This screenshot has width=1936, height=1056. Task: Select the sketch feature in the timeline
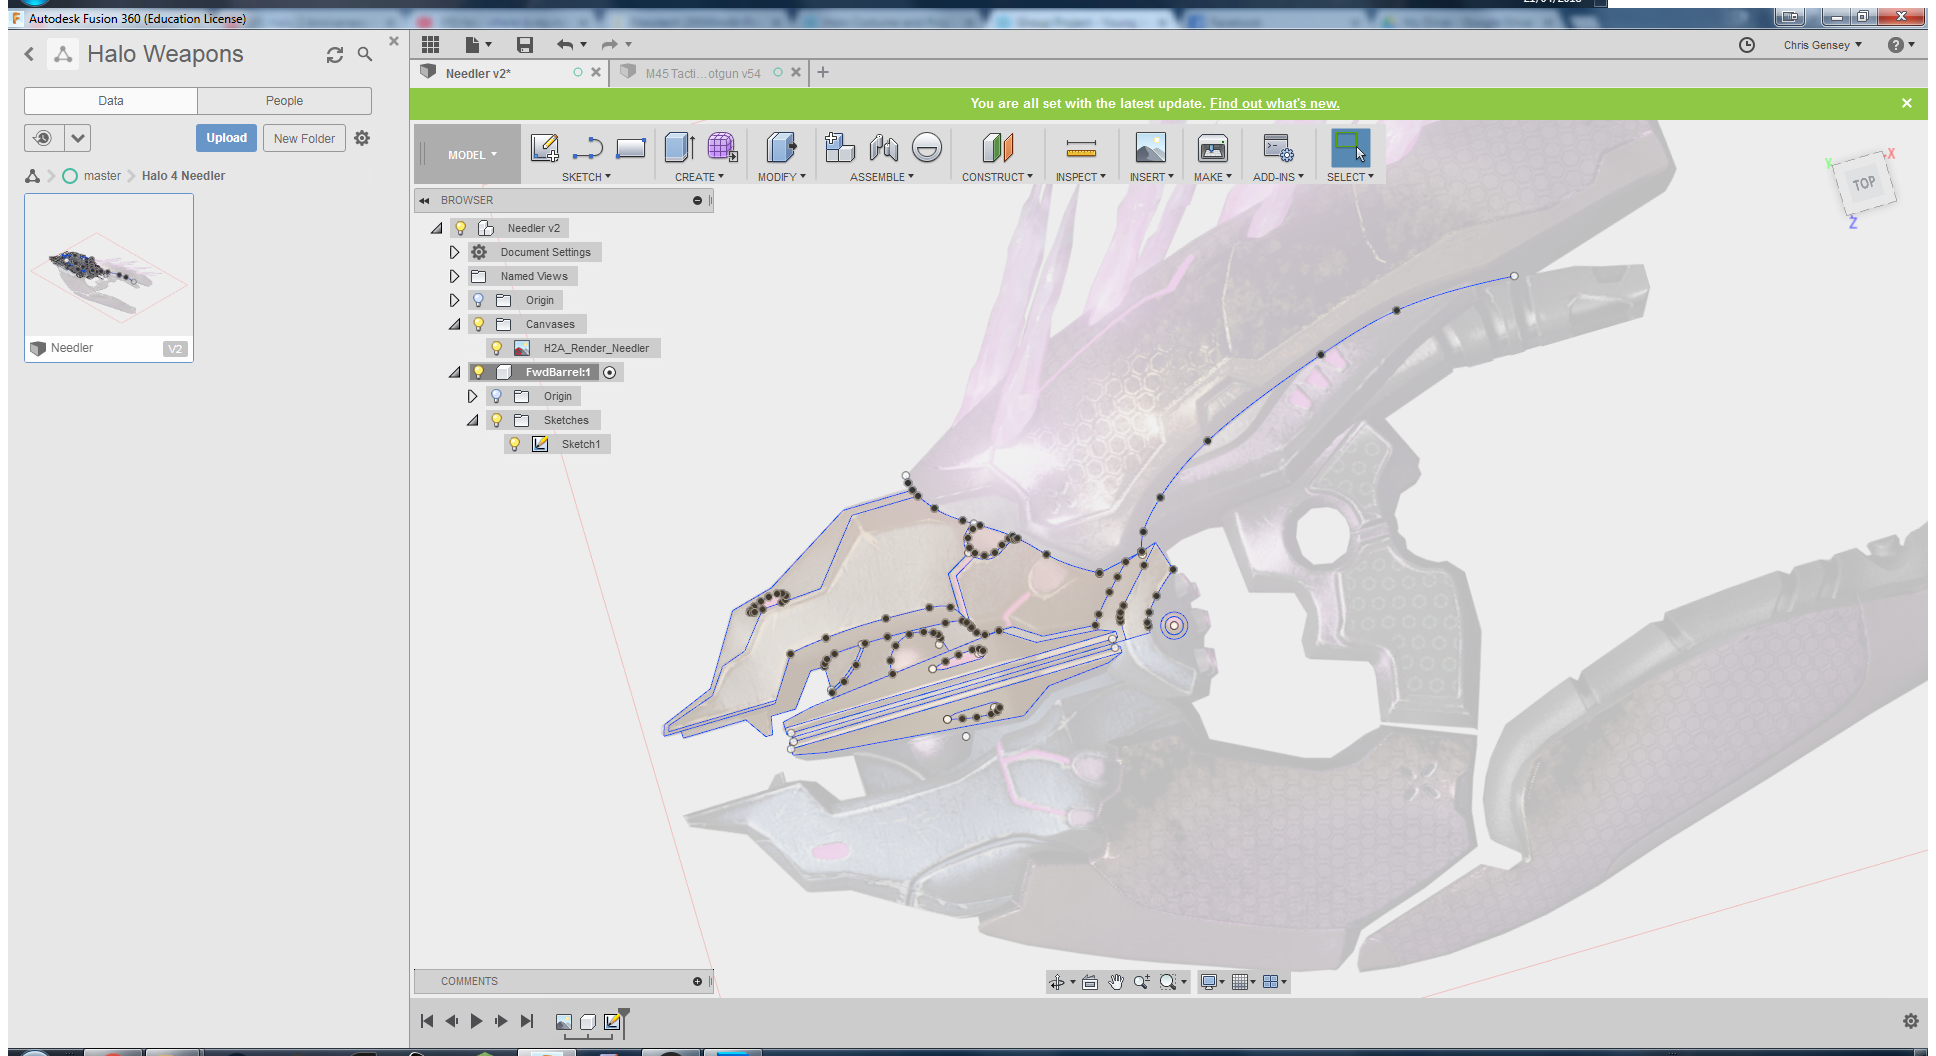click(612, 1021)
